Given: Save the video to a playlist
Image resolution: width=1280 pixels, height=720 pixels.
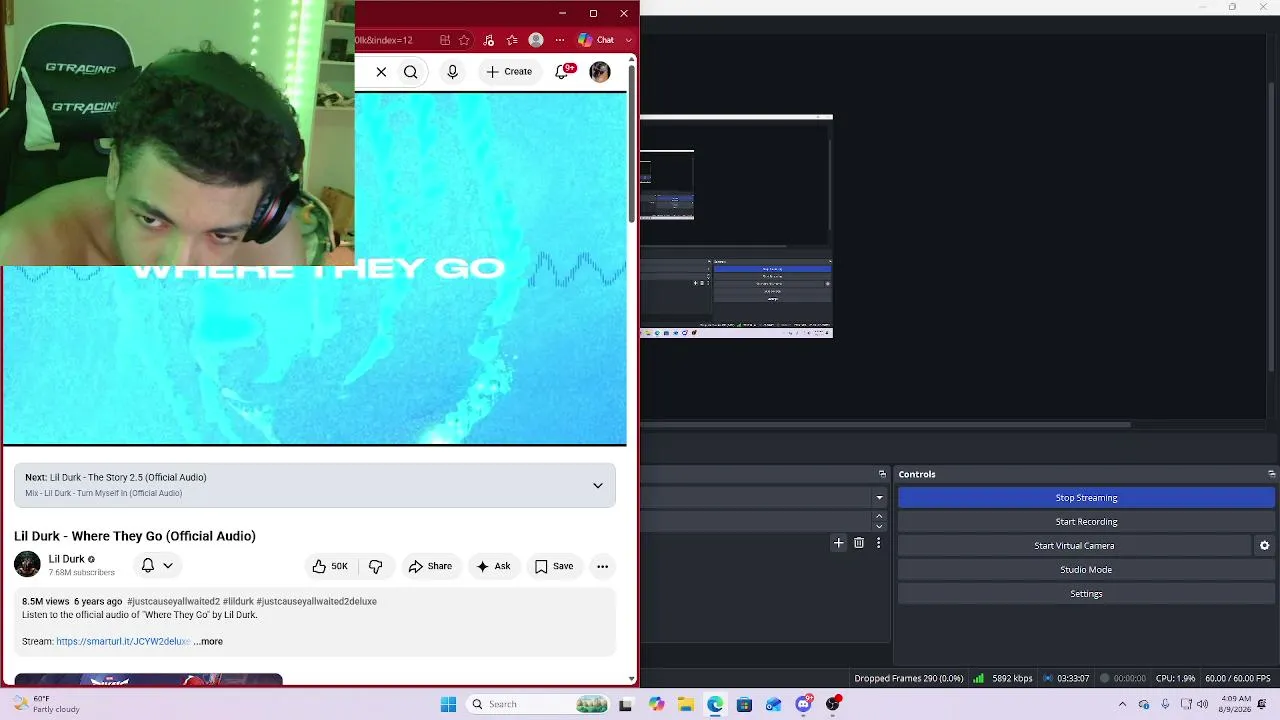Looking at the screenshot, I should pyautogui.click(x=554, y=566).
